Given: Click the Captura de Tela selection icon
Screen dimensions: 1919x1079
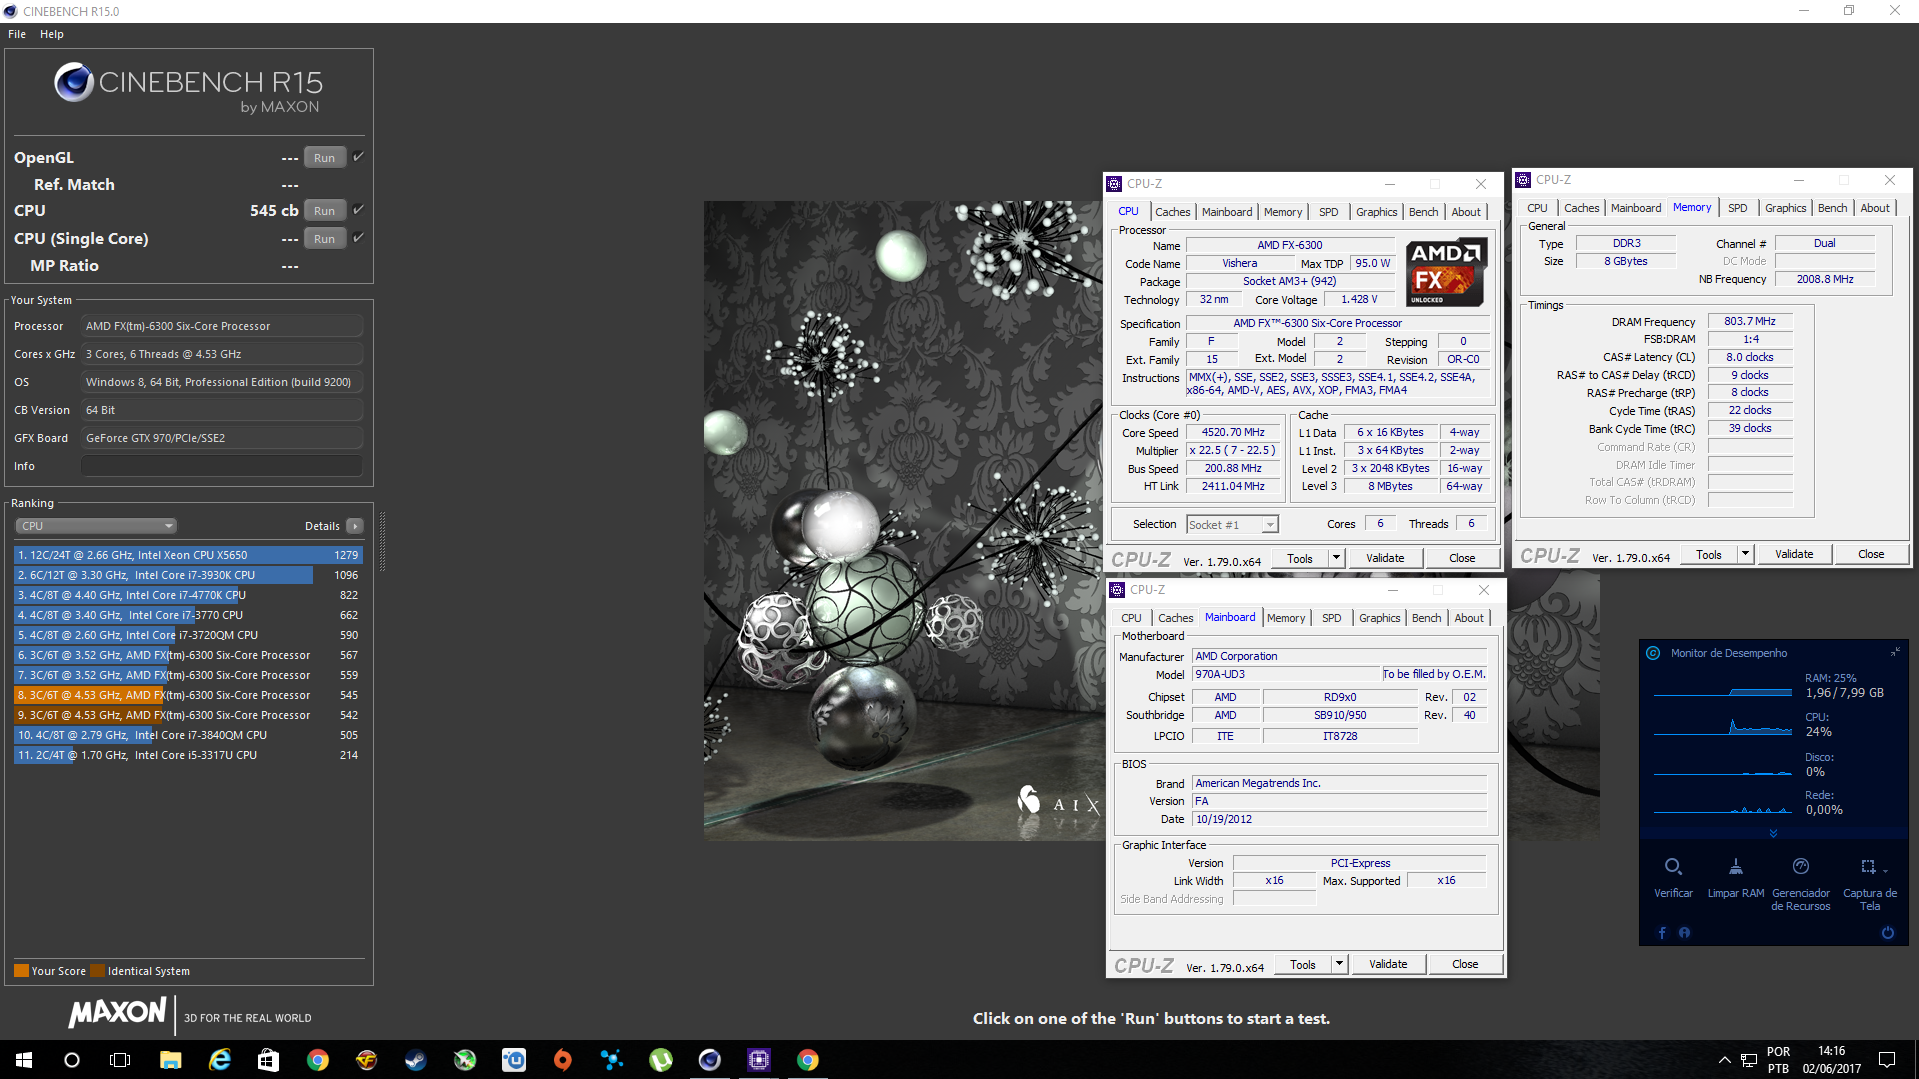Looking at the screenshot, I should [x=1867, y=866].
